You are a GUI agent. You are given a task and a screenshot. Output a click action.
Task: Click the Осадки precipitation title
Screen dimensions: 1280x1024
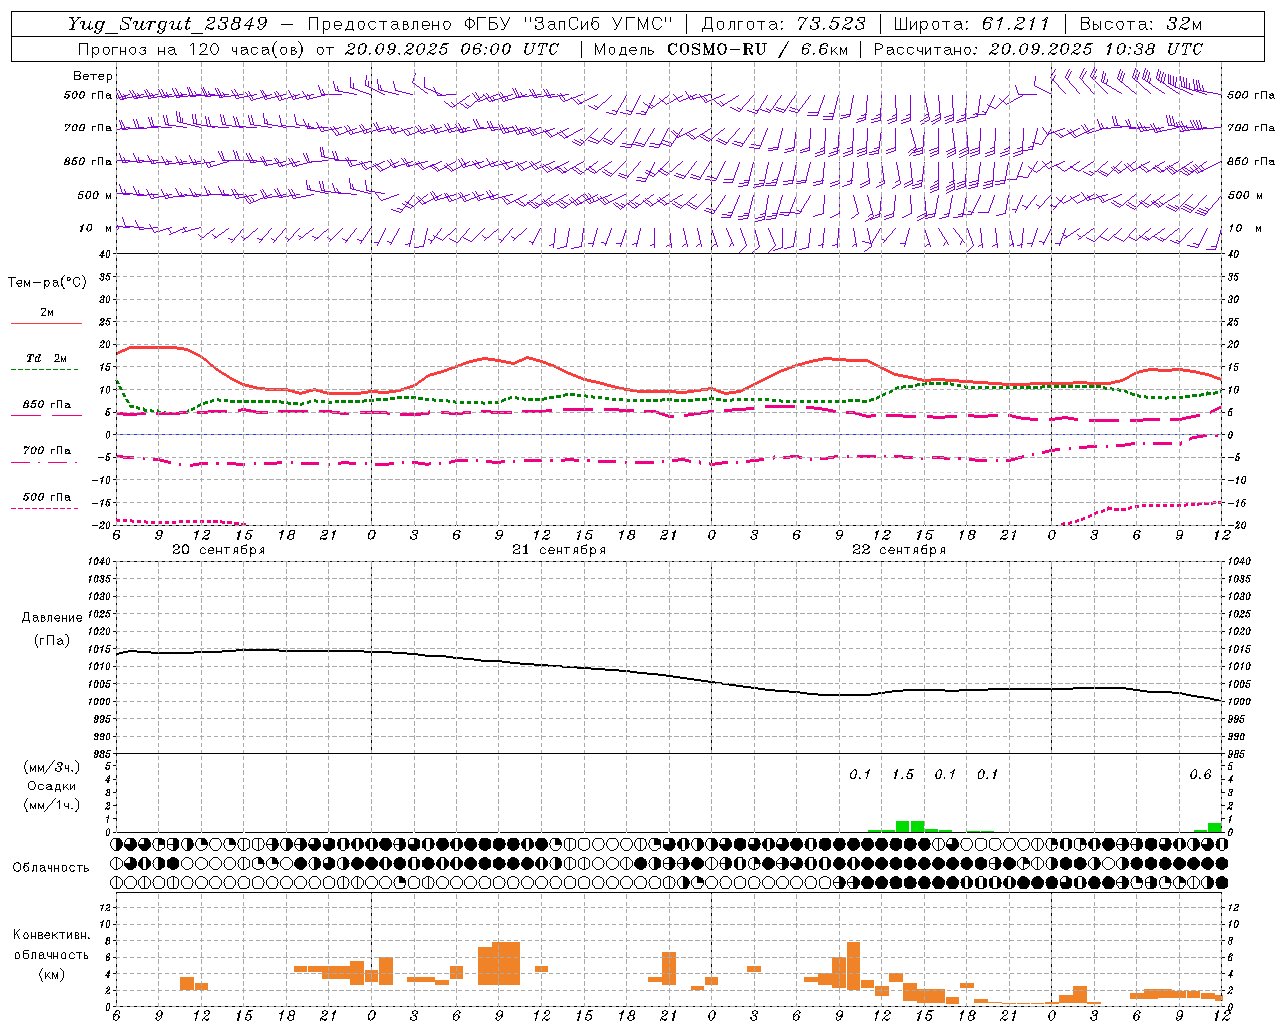[52, 786]
